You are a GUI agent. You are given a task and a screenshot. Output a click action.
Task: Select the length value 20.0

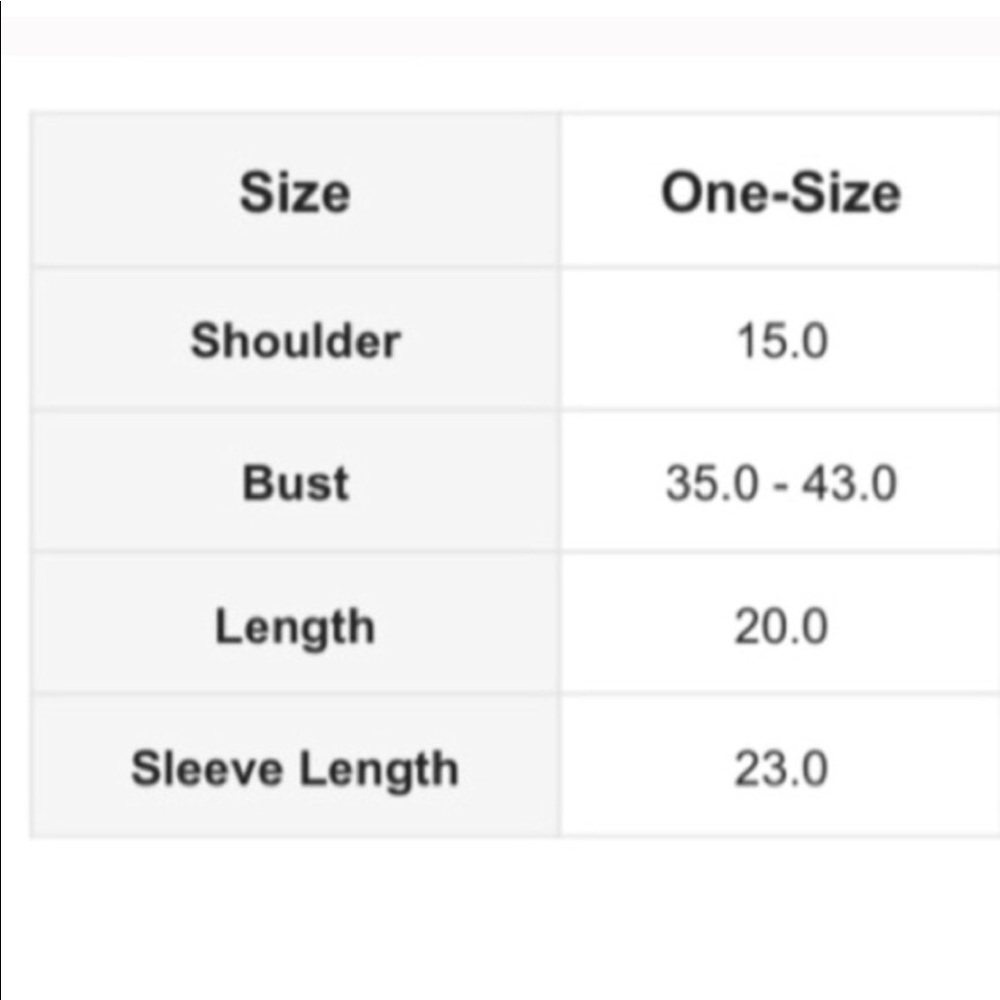pos(781,628)
